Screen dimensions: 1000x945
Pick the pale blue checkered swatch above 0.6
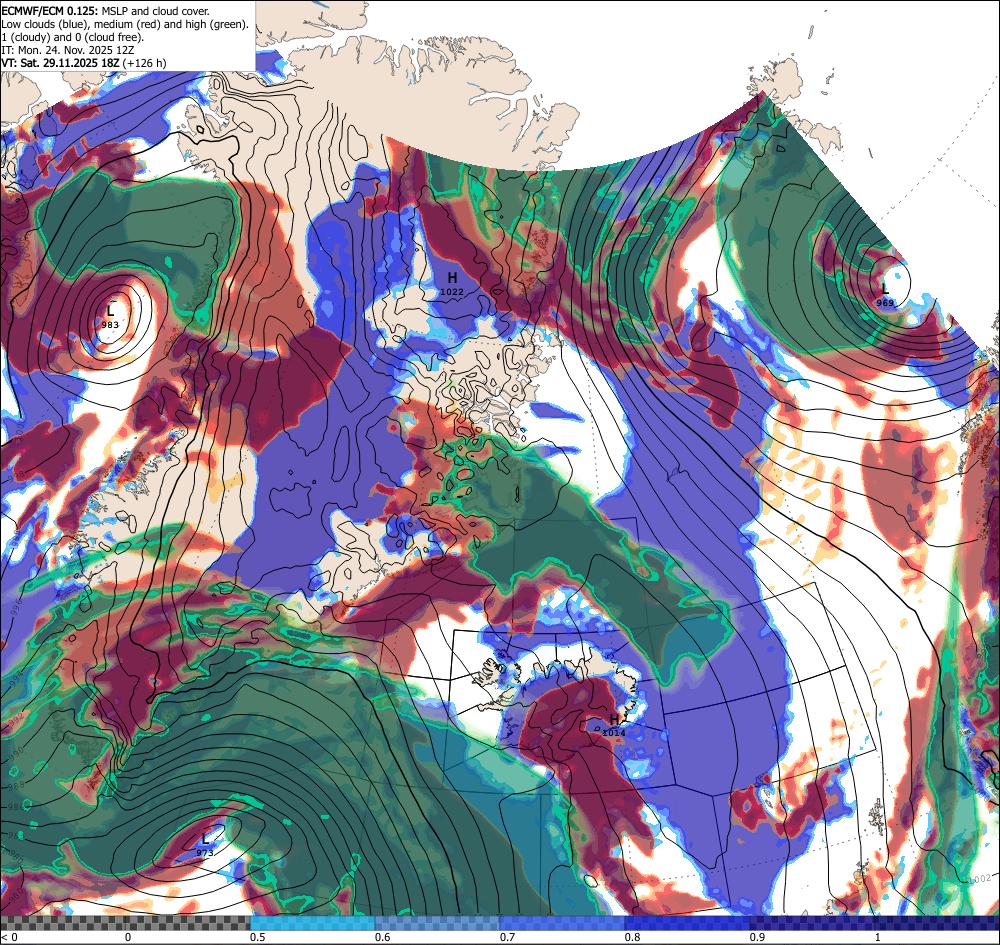(x=438, y=923)
